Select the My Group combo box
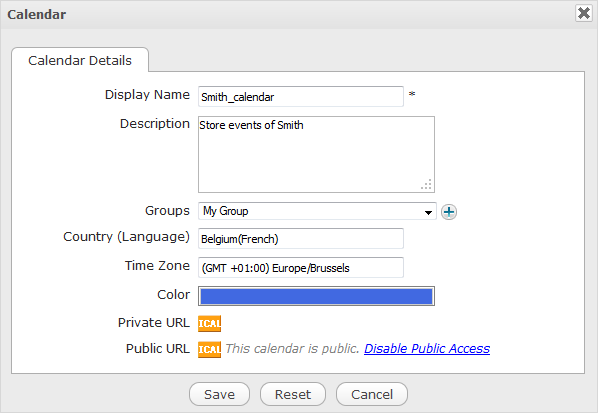The width and height of the screenshot is (598, 413). (x=317, y=211)
